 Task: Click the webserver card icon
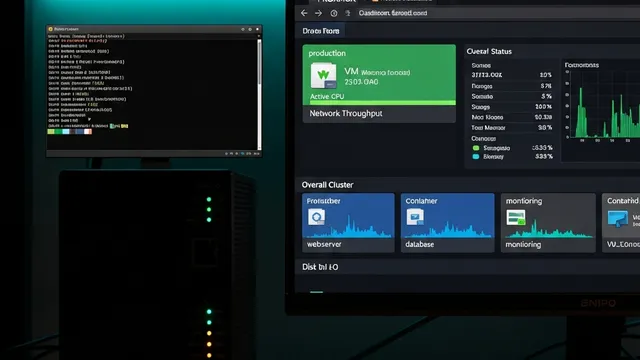[316, 217]
